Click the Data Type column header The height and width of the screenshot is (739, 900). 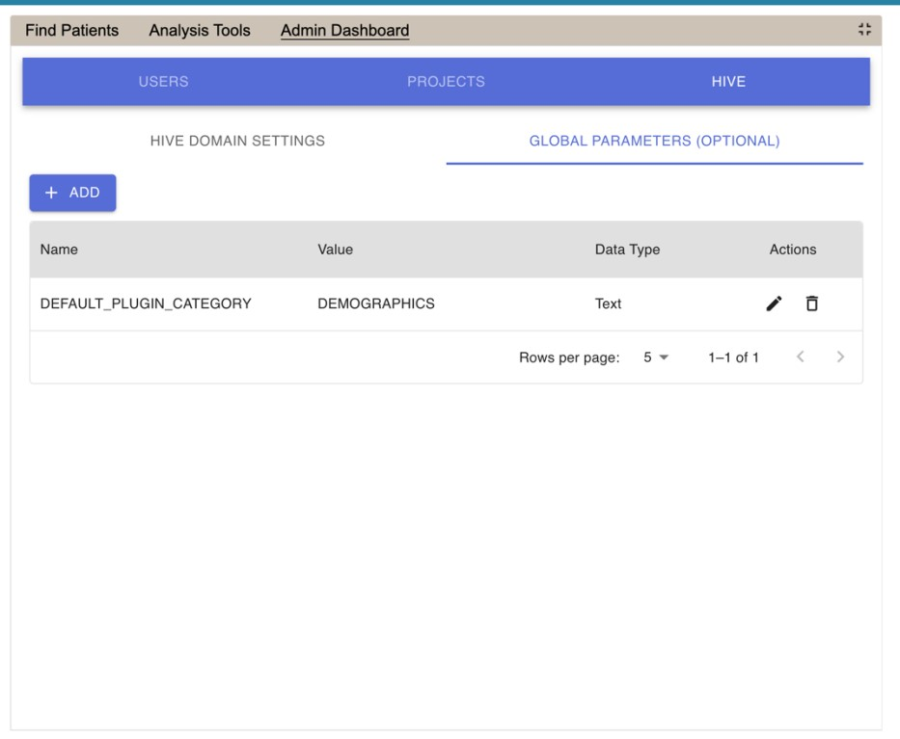(x=627, y=250)
